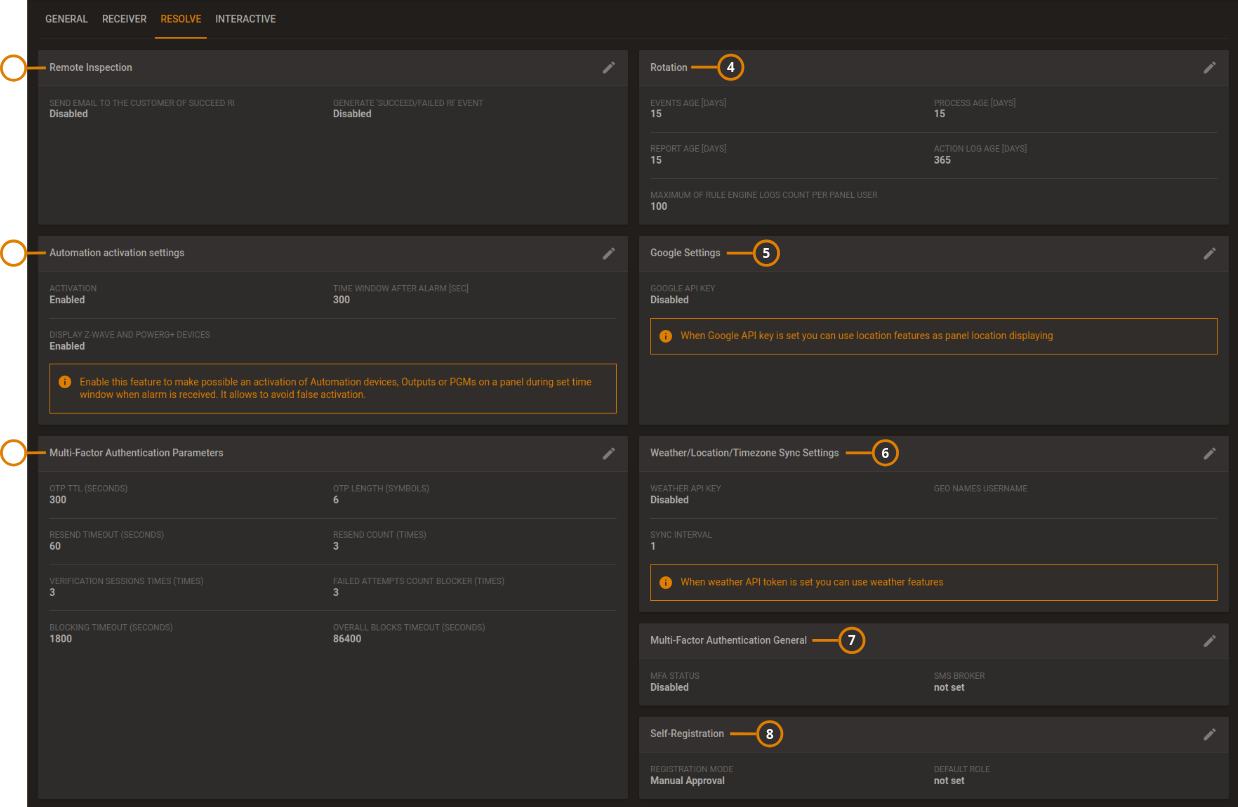The height and width of the screenshot is (807, 1238).
Task: Click the active RESOLVE tab
Action: click(180, 18)
